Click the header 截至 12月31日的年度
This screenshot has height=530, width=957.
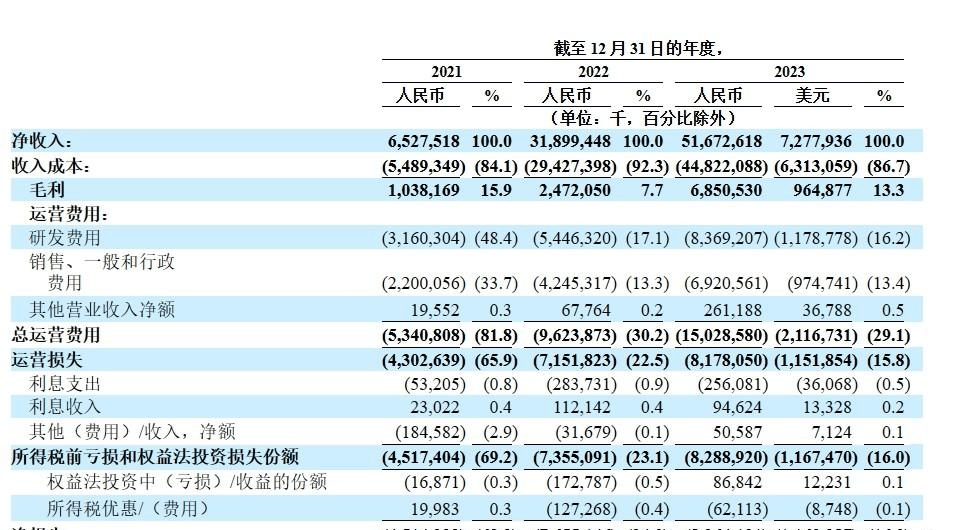638,48
